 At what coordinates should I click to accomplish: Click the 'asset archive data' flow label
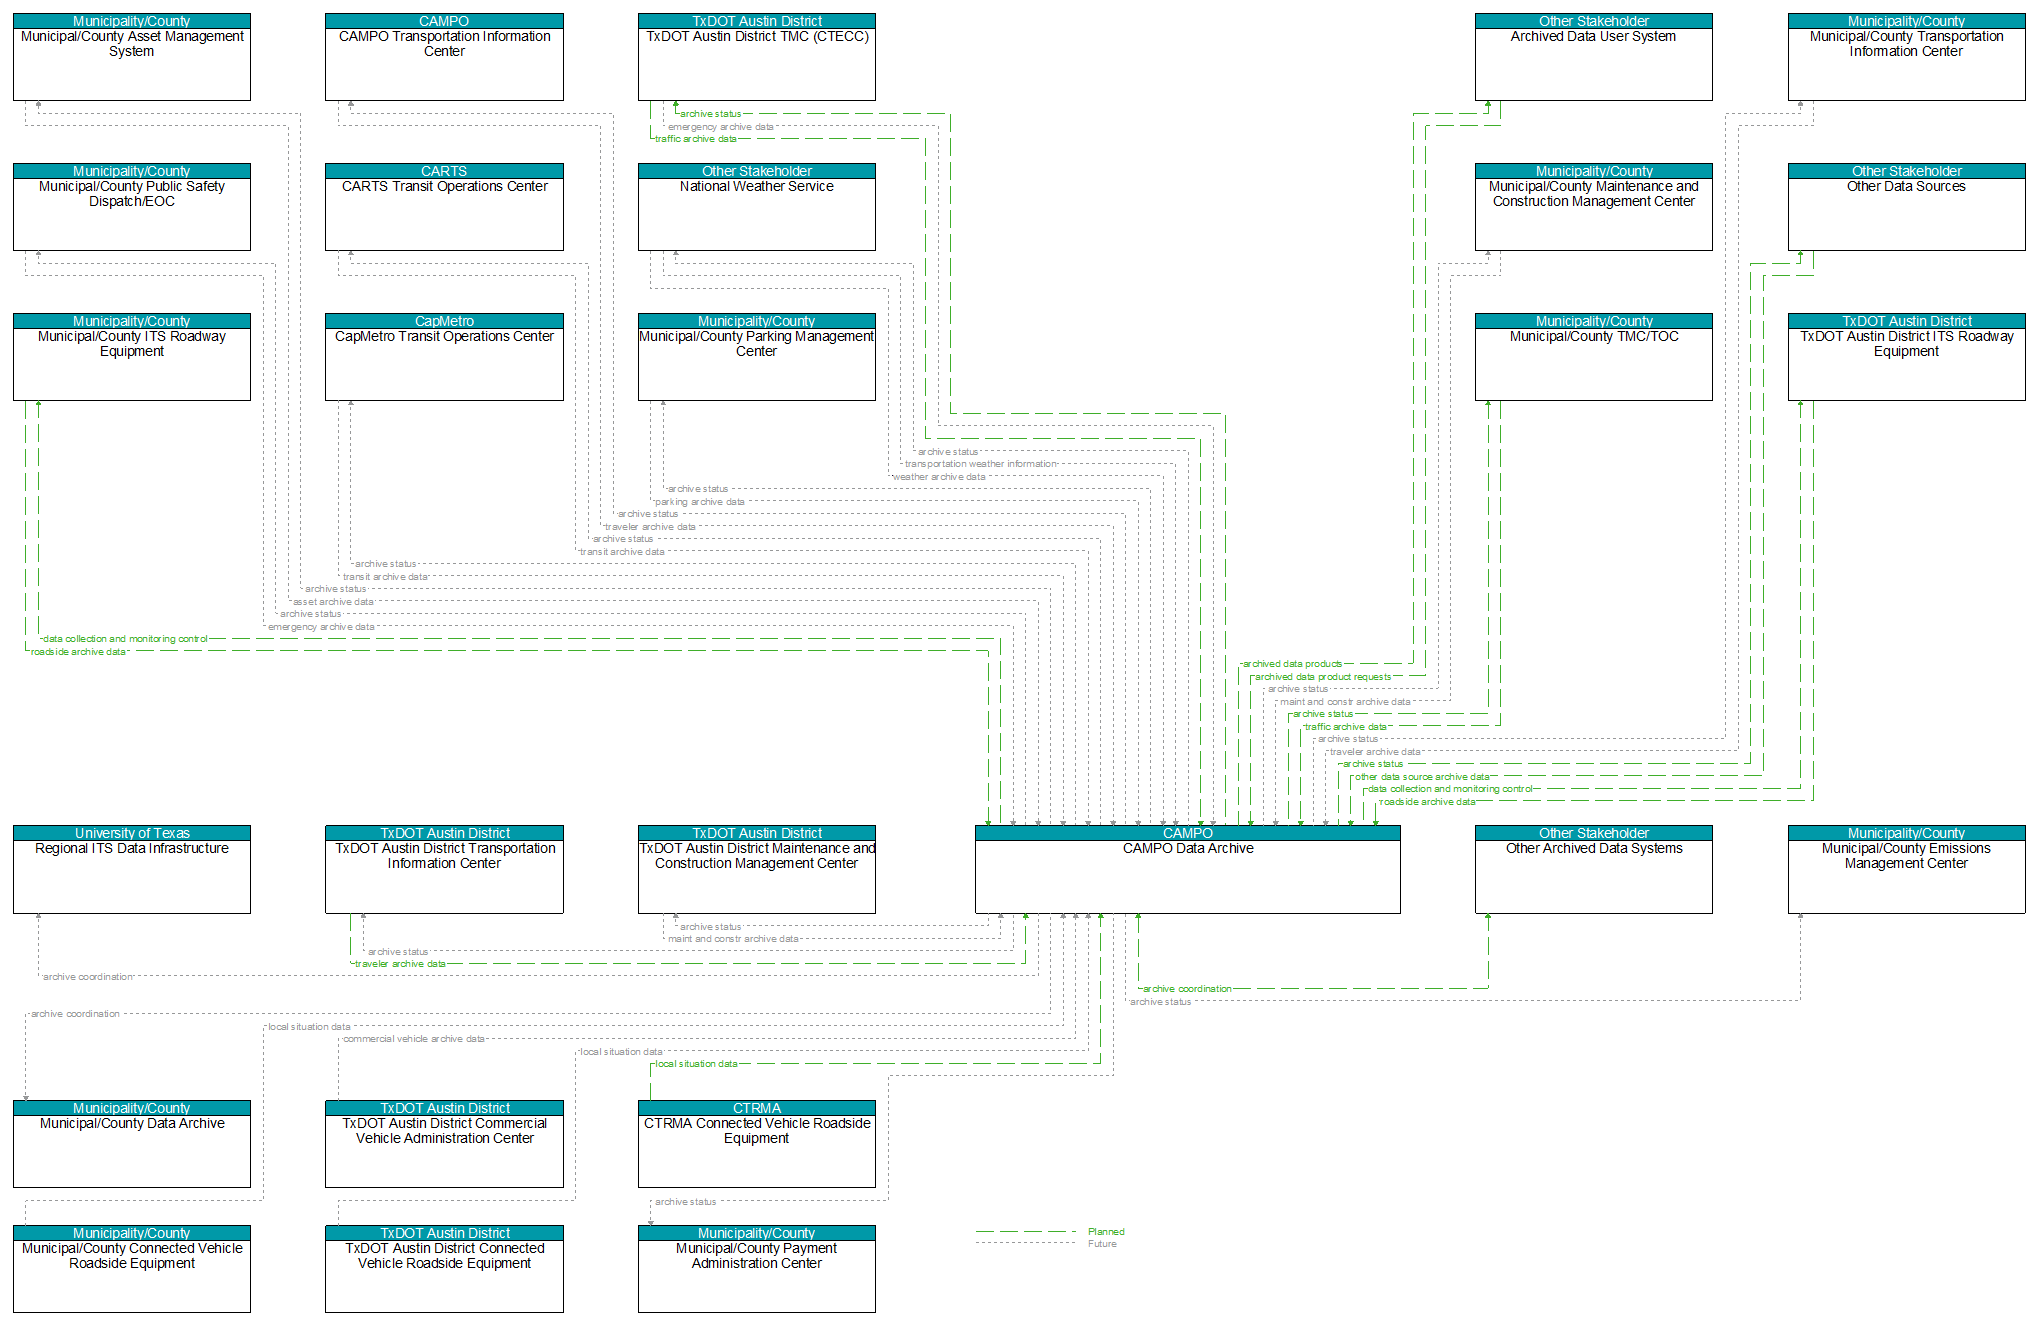(333, 602)
